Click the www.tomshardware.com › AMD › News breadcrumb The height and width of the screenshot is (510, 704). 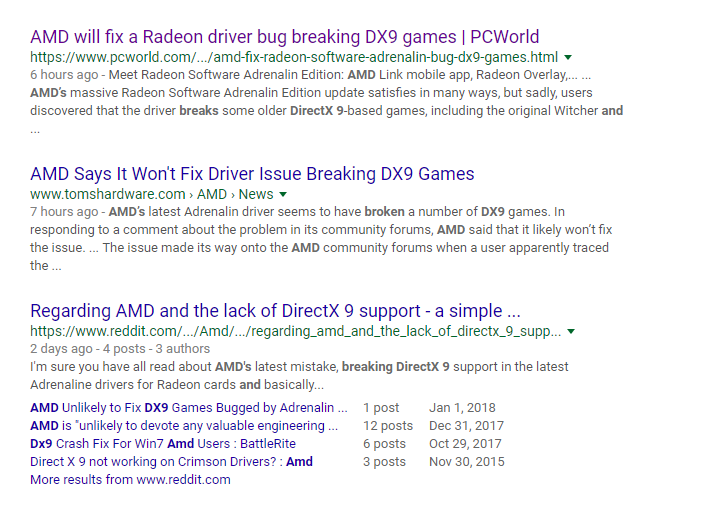click(x=152, y=194)
